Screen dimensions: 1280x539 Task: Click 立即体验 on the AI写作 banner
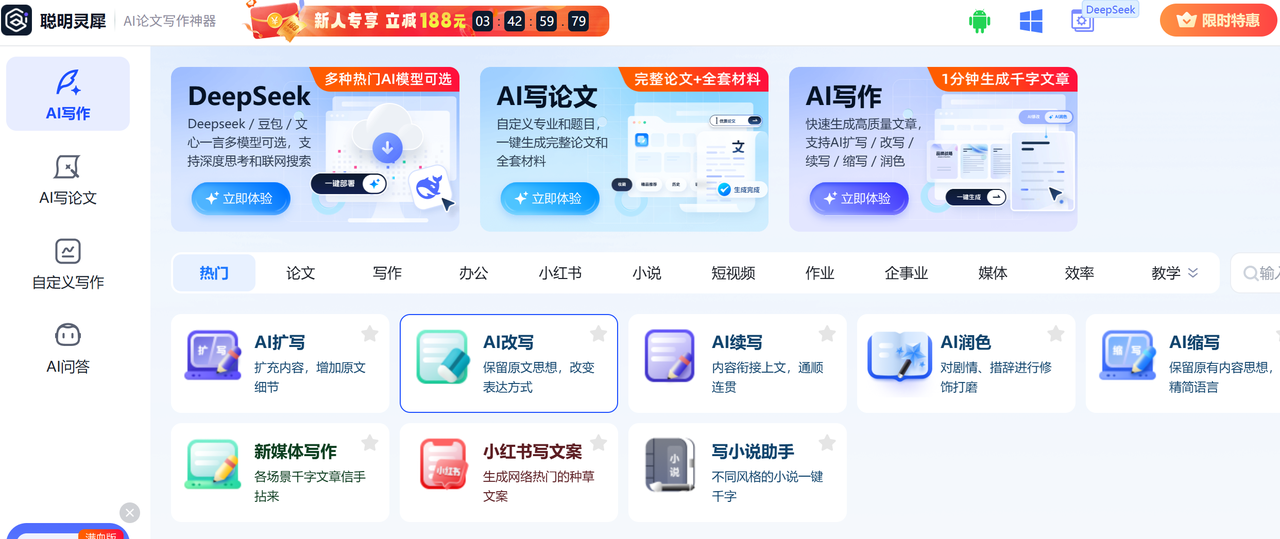tap(858, 198)
